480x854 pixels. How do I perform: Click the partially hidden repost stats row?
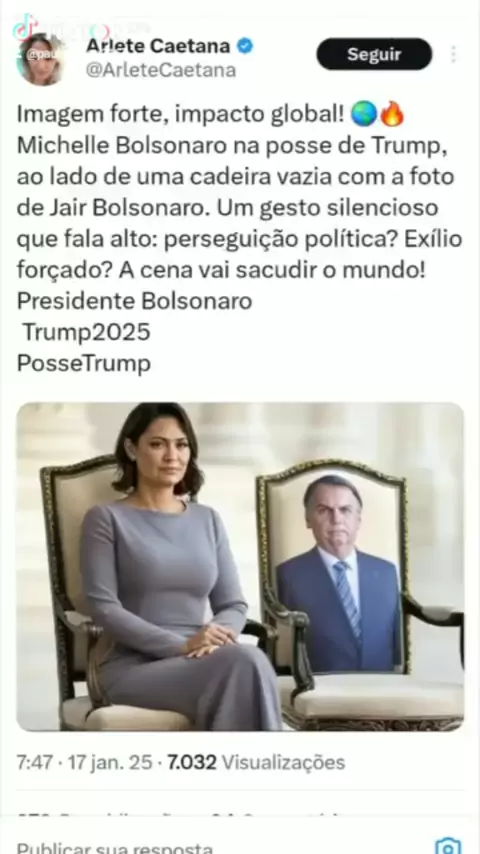point(180,816)
